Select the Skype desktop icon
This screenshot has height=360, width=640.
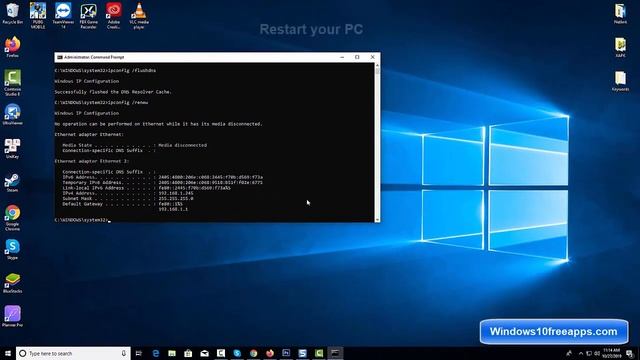(x=12, y=249)
